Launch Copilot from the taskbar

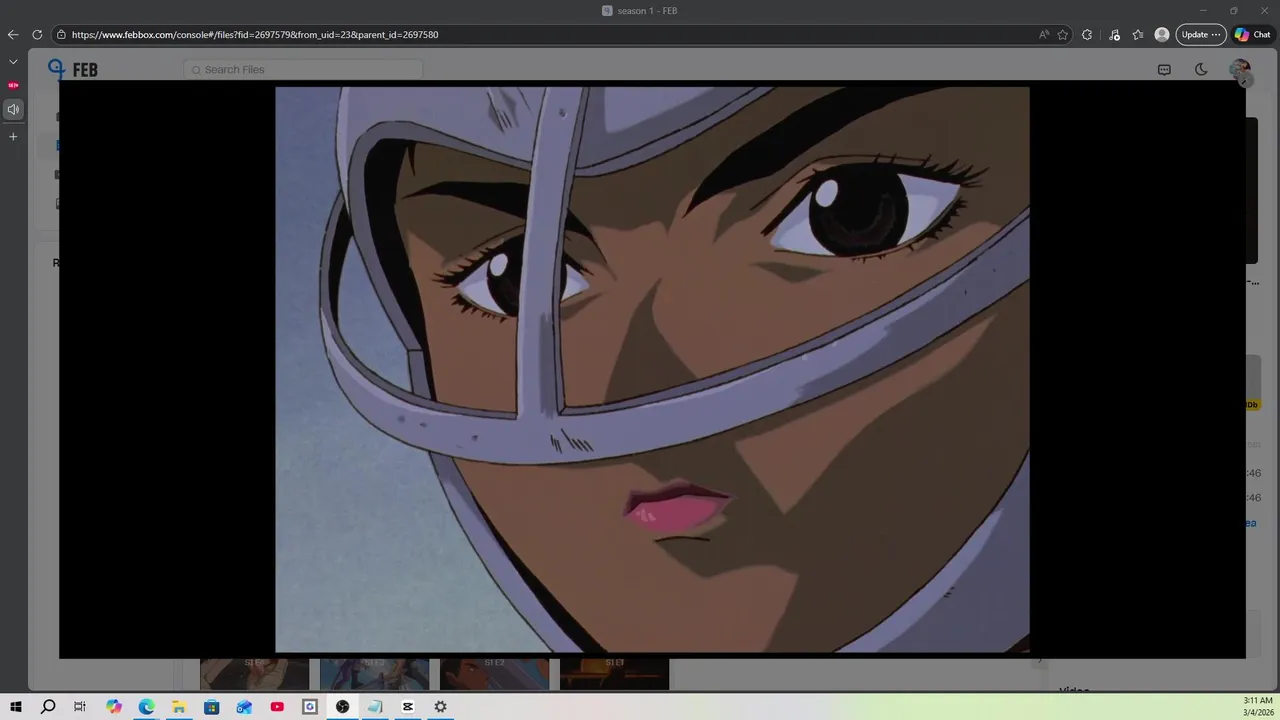(114, 706)
